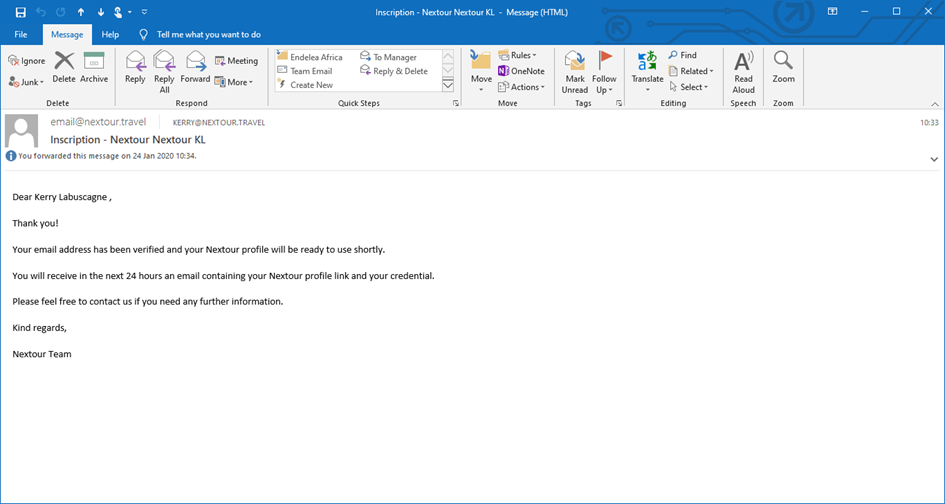This screenshot has height=504, width=945.
Task: Go to Previous Item up arrow
Action: [81, 12]
